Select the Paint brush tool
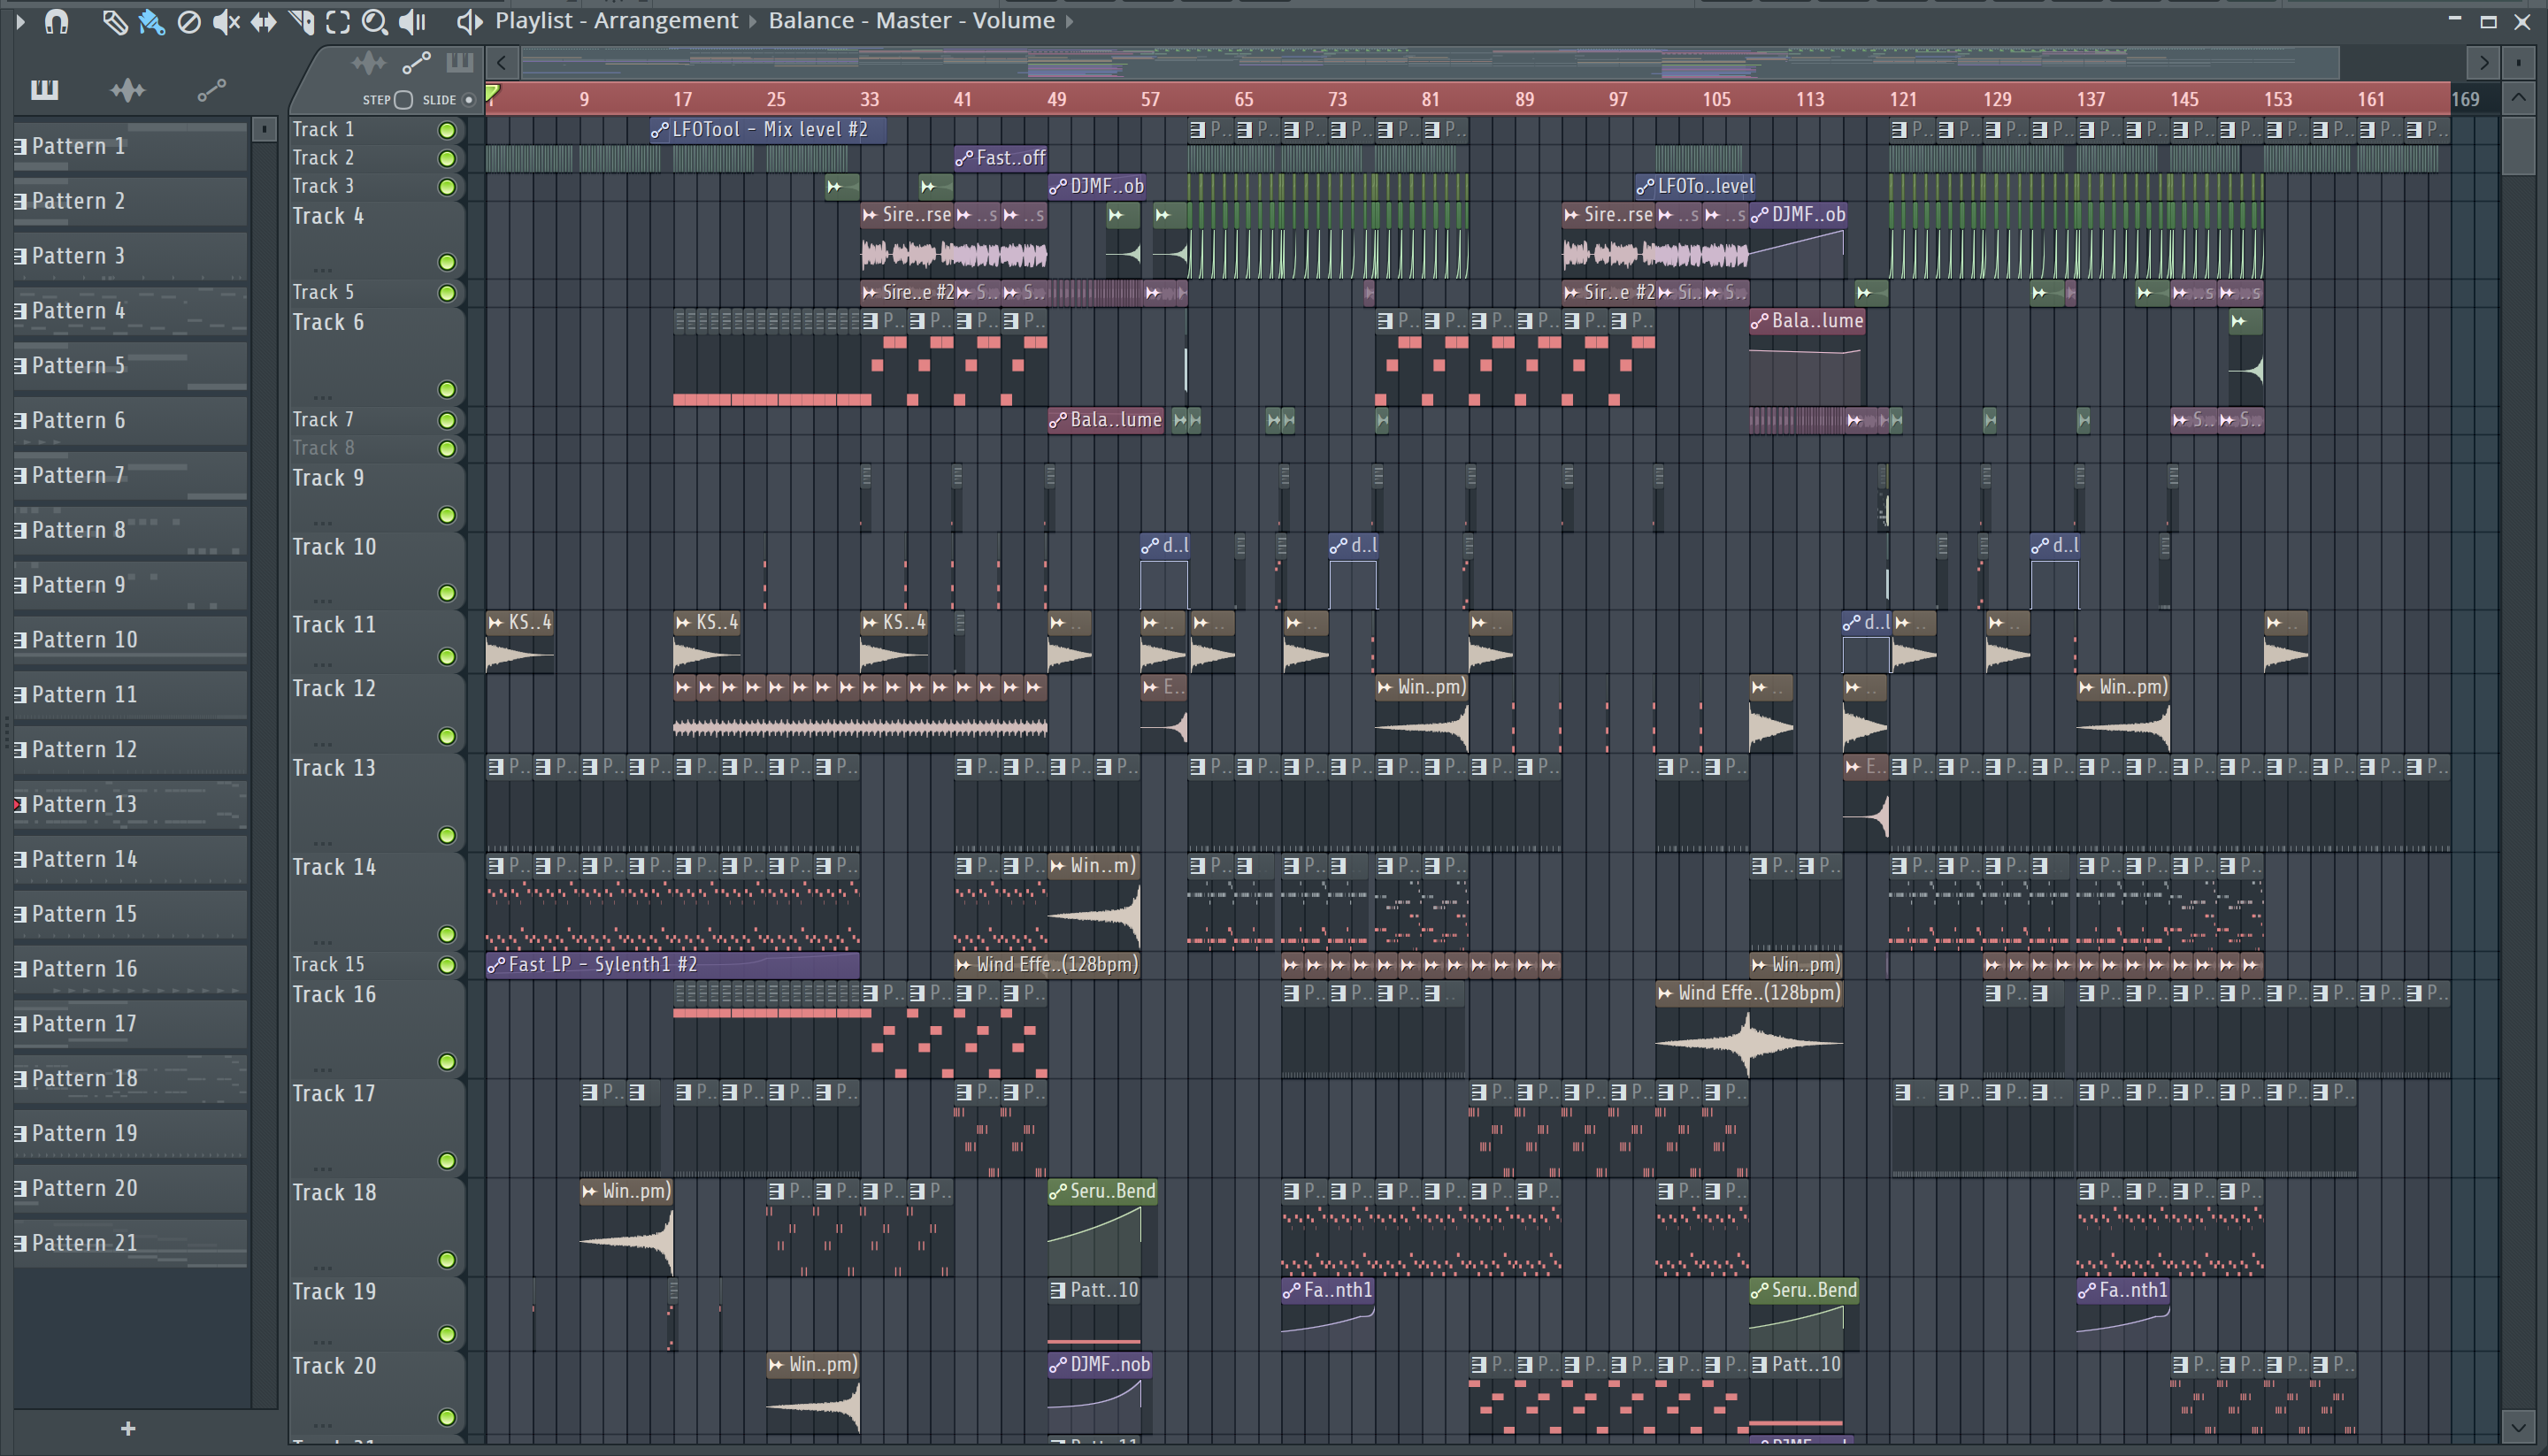Viewport: 2548px width, 1456px height. pyautogui.click(x=151, y=22)
